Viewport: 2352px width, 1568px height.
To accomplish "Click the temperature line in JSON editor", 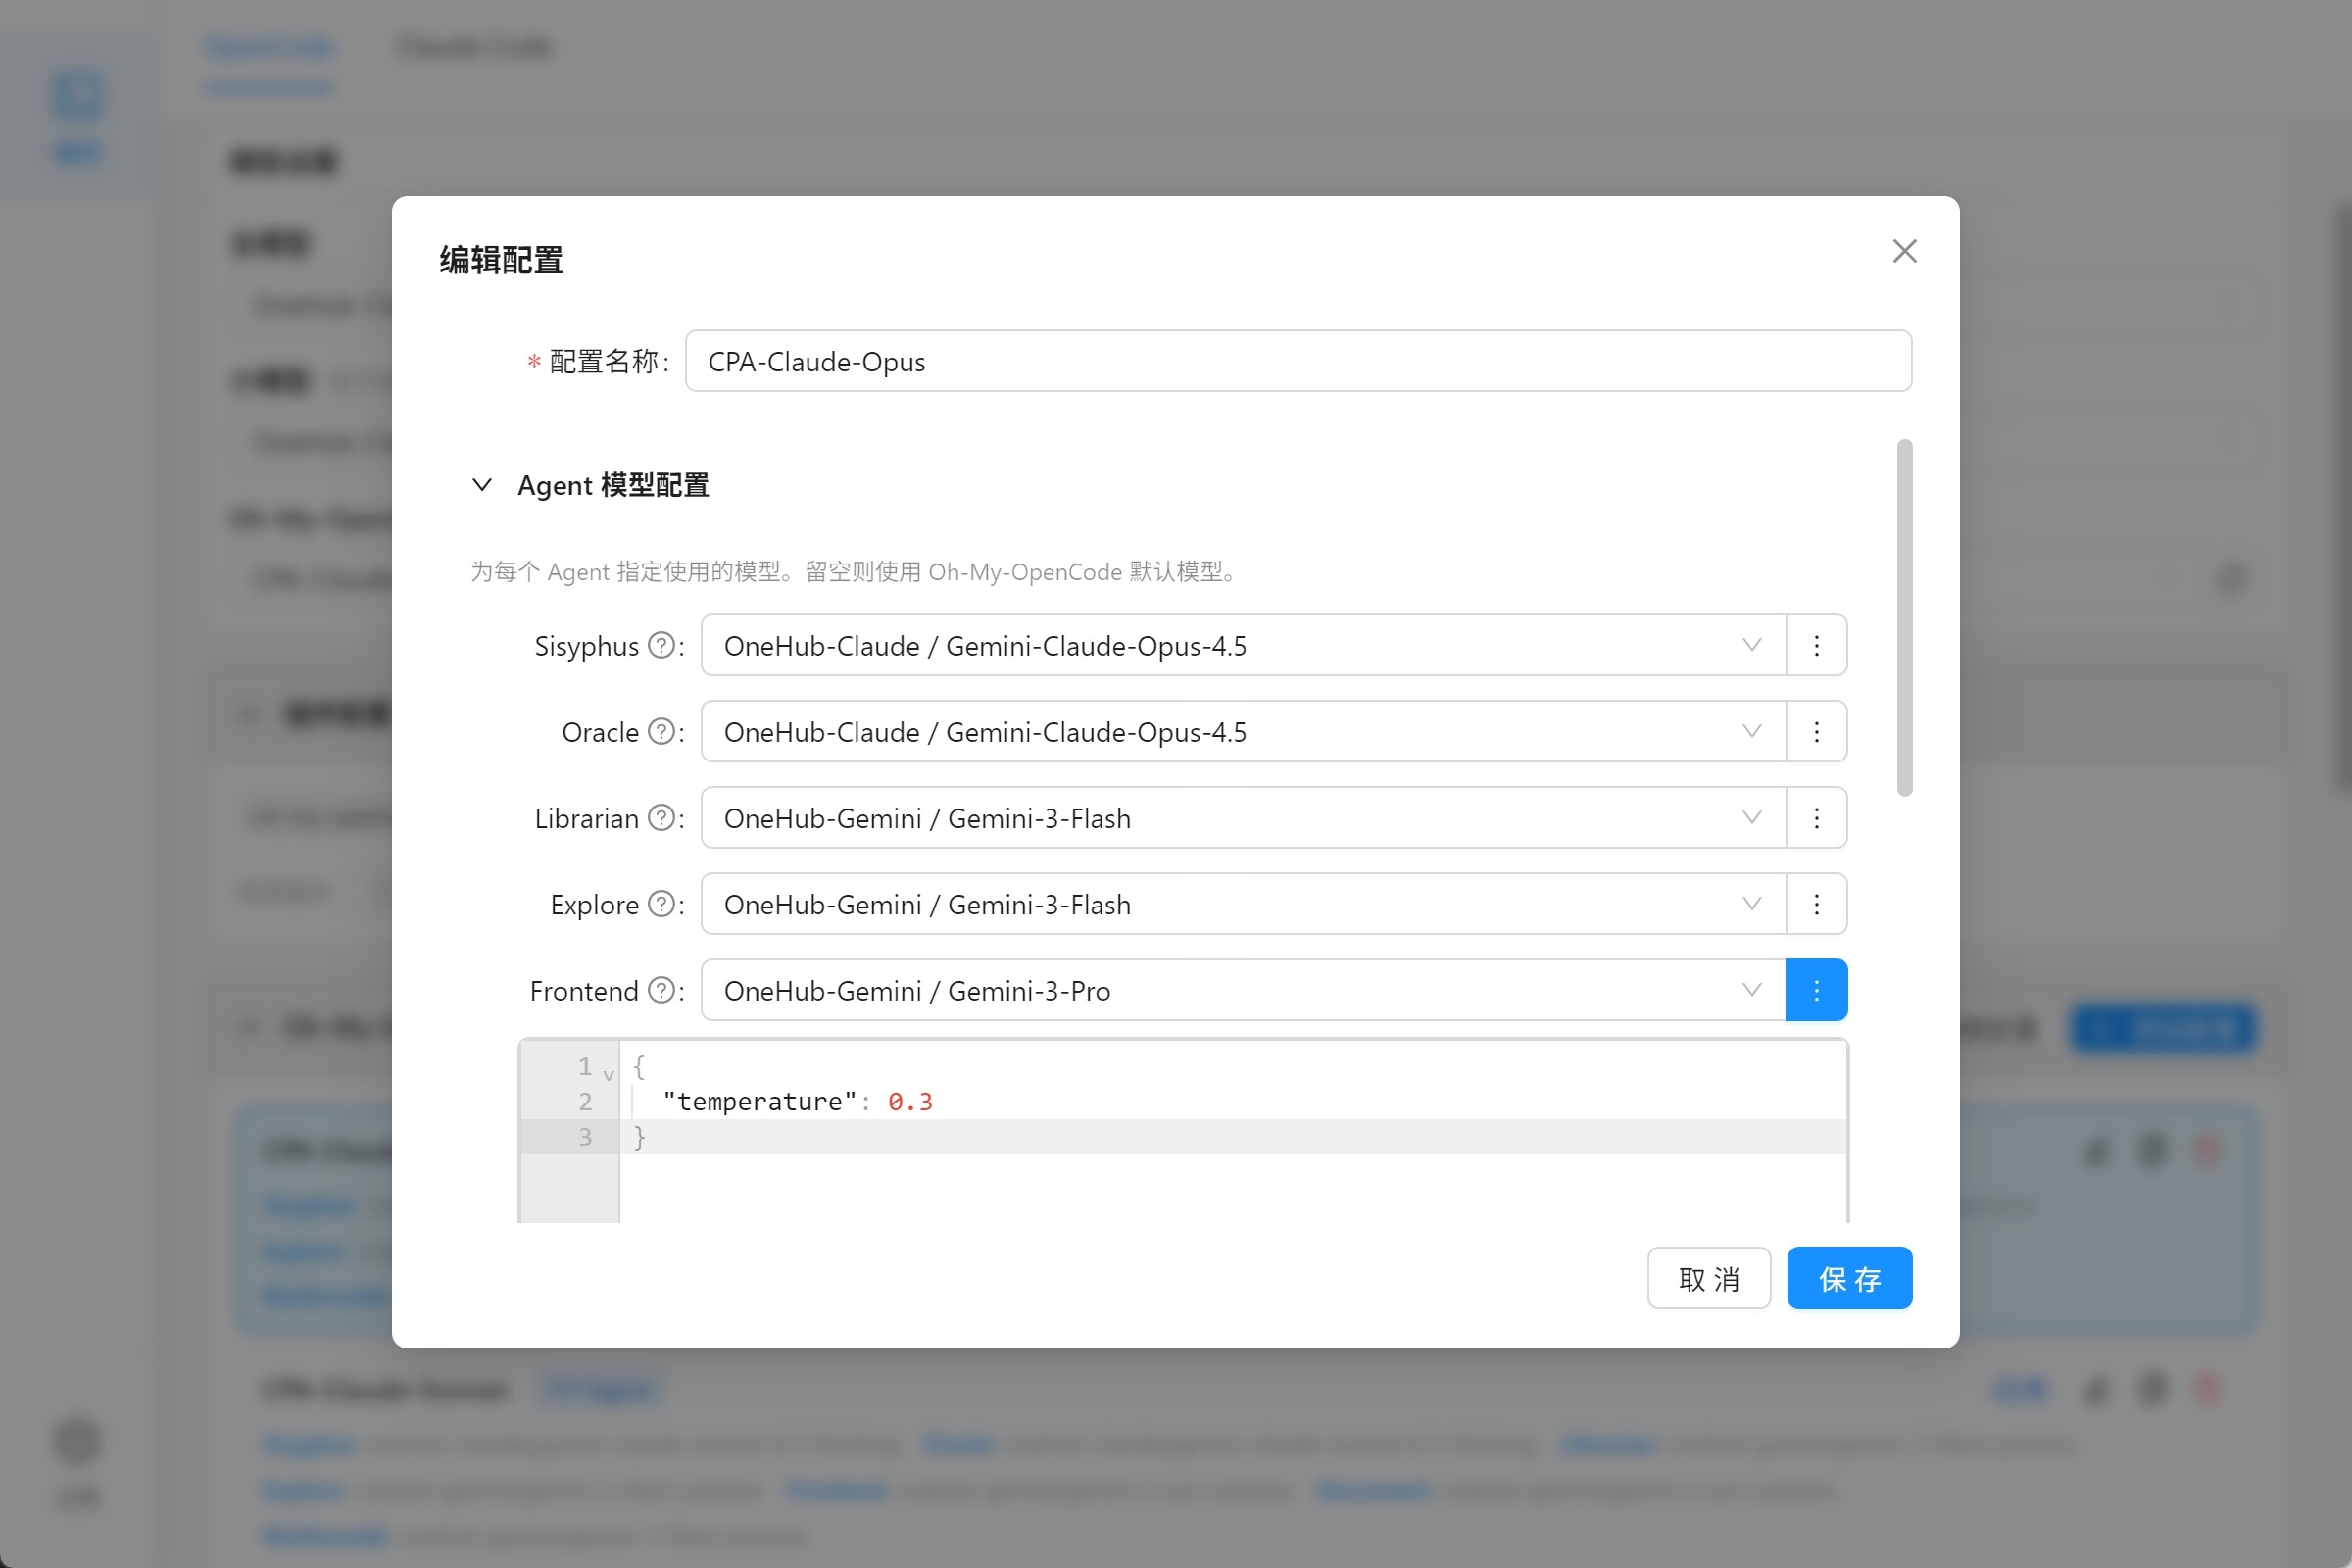I will [x=1232, y=1101].
